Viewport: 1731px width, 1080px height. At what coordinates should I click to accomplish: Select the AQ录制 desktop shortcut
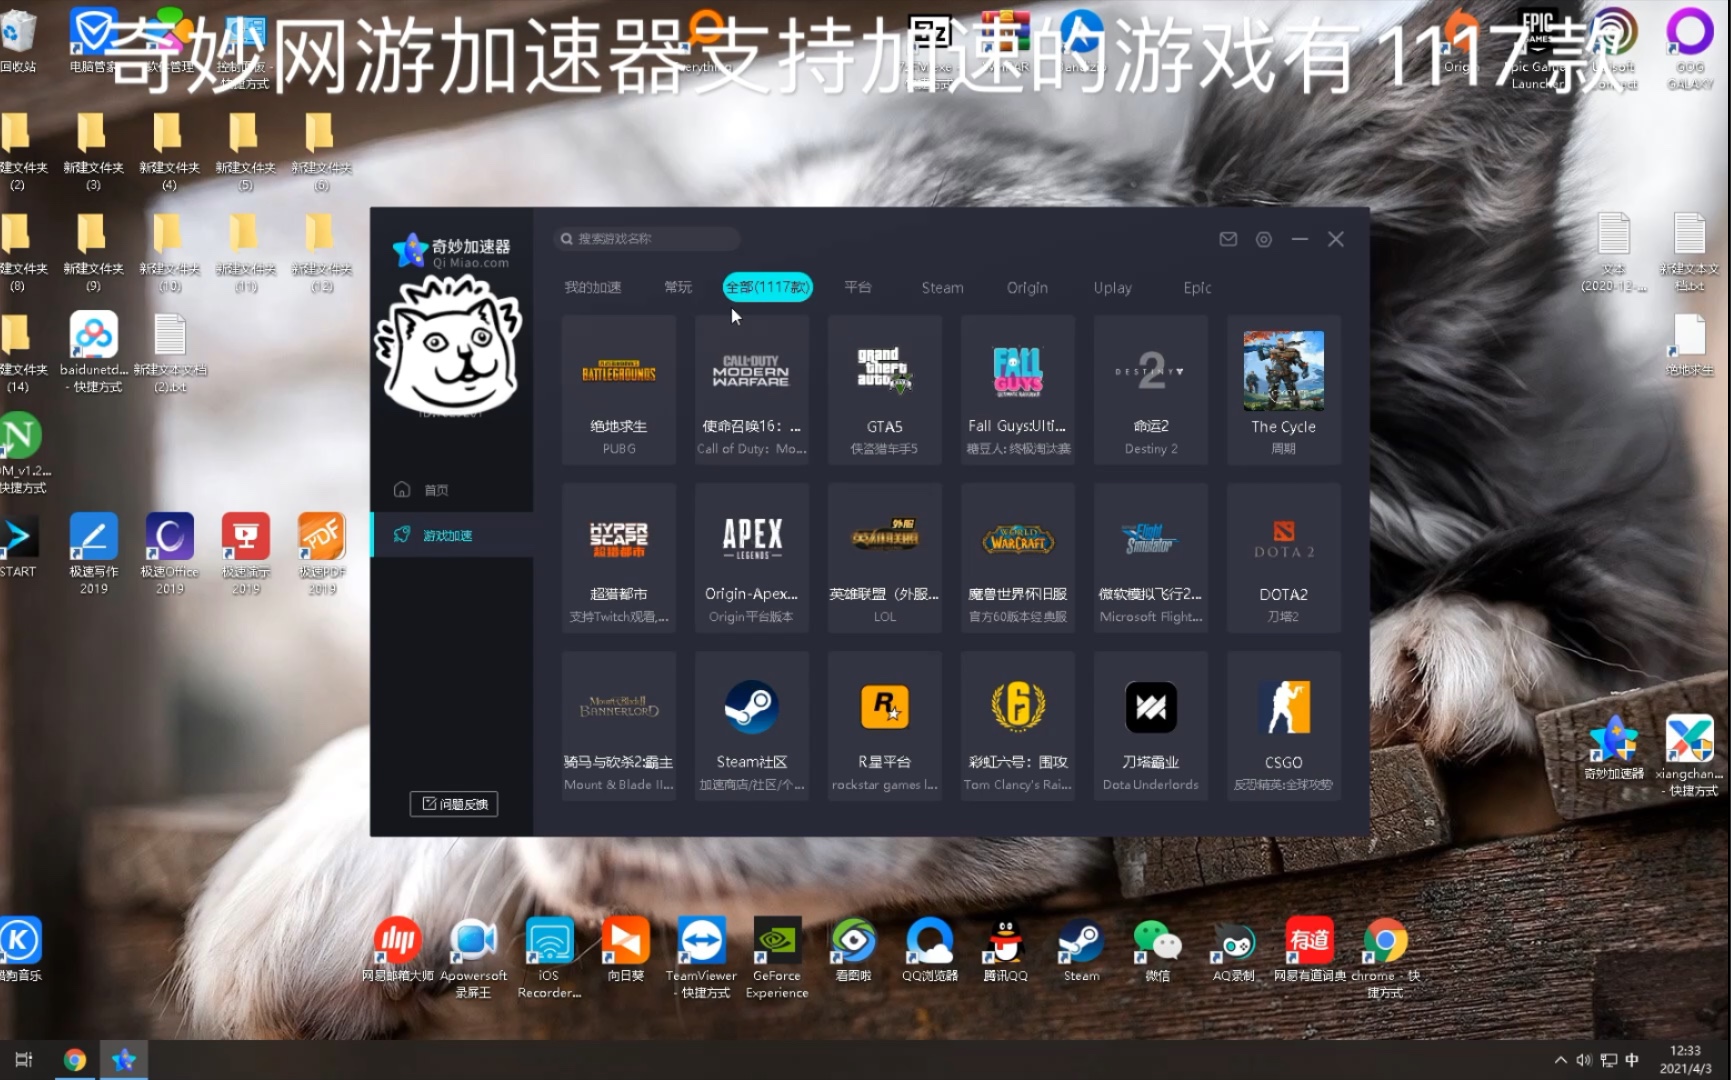coord(1233,950)
